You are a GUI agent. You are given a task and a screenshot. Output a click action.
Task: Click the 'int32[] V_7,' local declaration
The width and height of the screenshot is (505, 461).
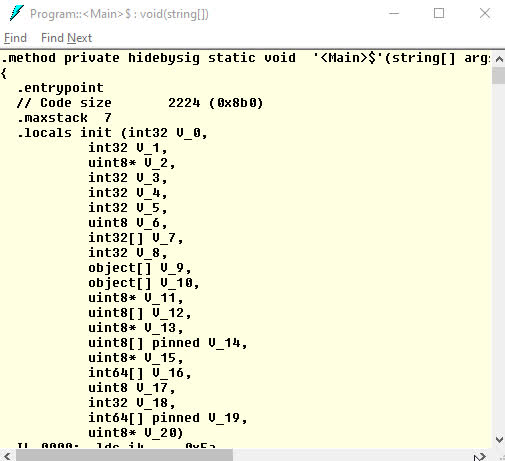pos(136,238)
